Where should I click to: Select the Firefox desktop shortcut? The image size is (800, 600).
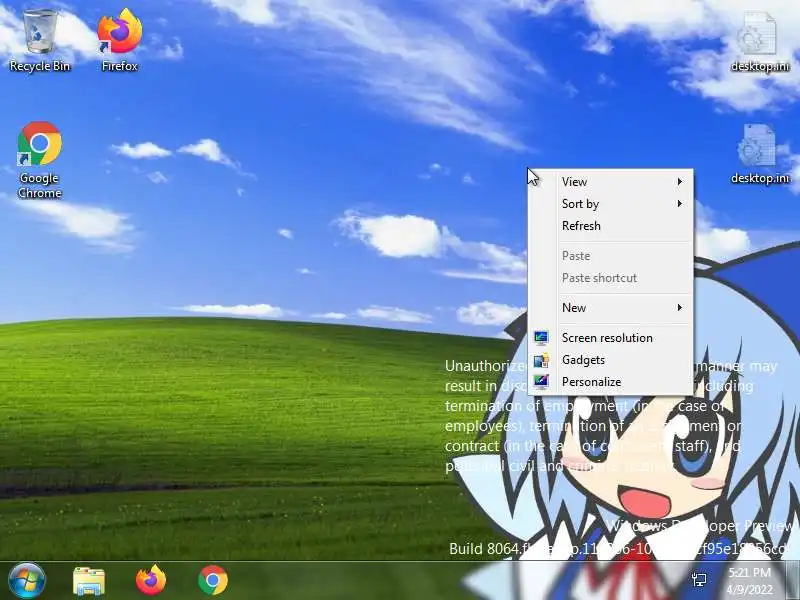pyautogui.click(x=119, y=40)
